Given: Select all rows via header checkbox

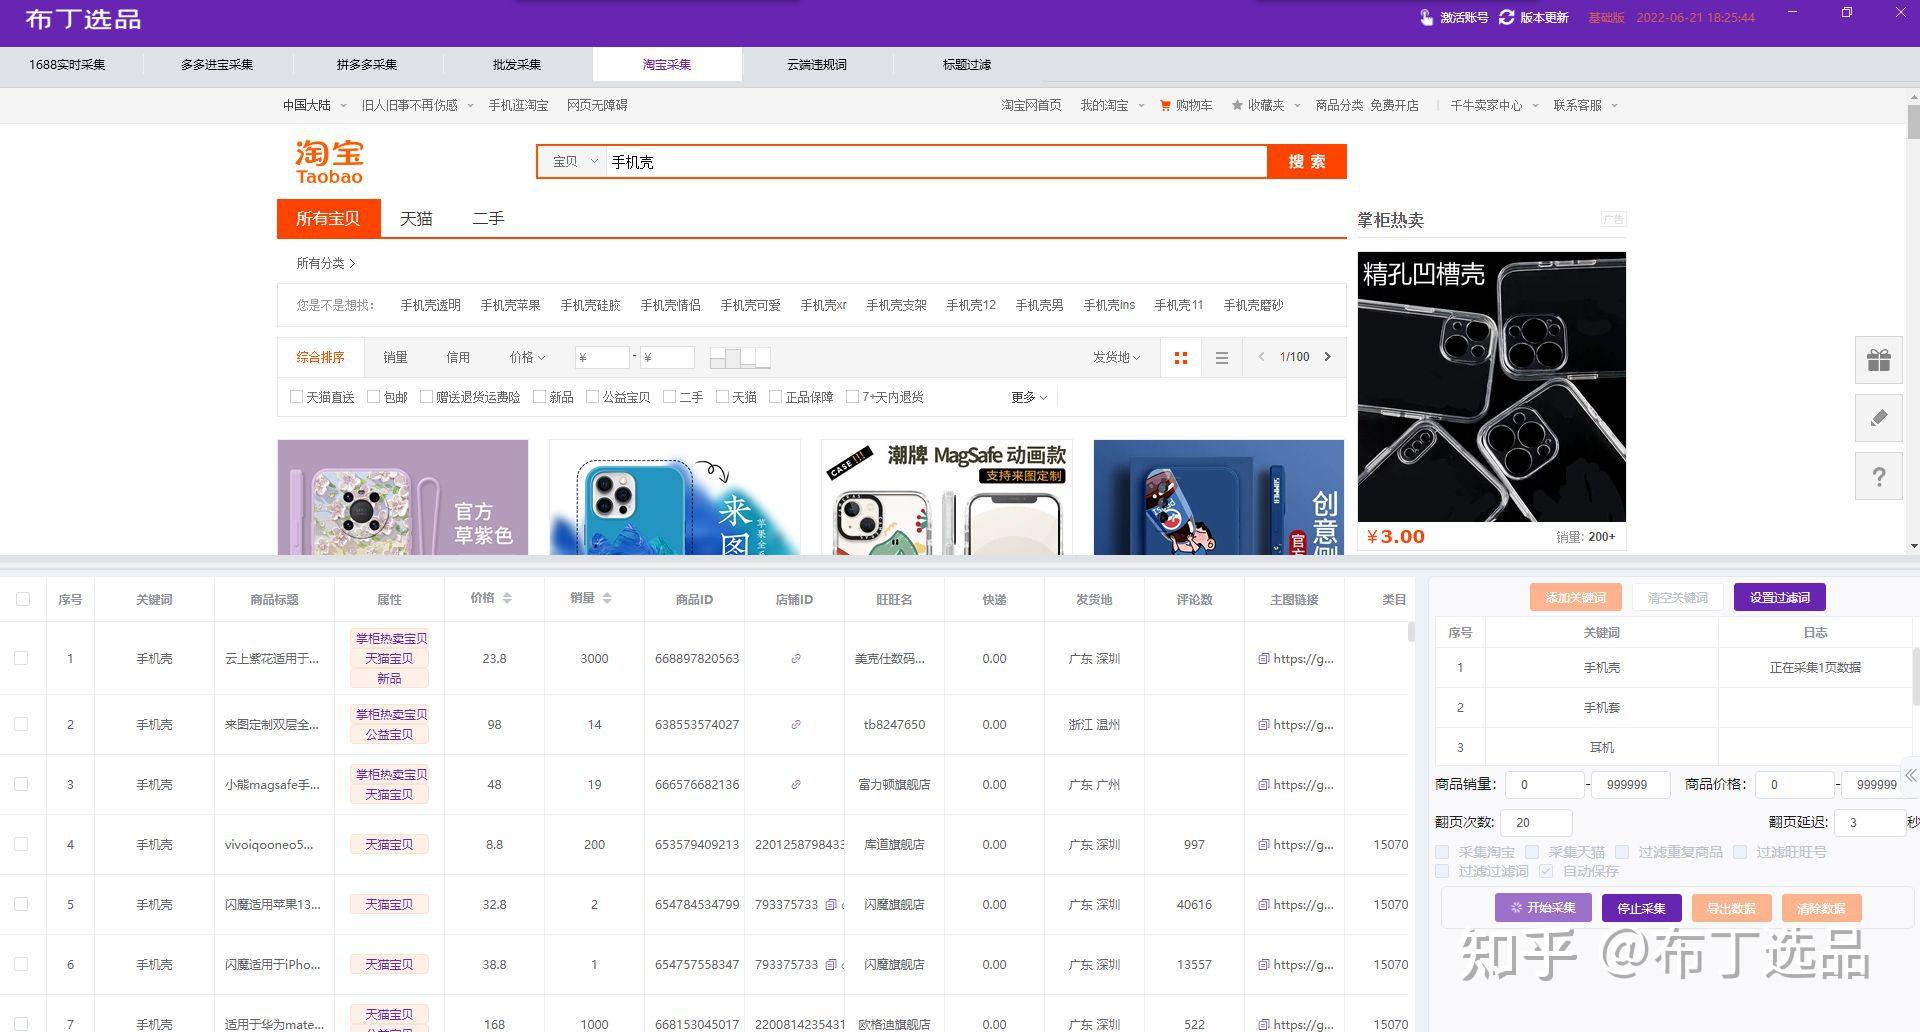Looking at the screenshot, I should click(23, 599).
